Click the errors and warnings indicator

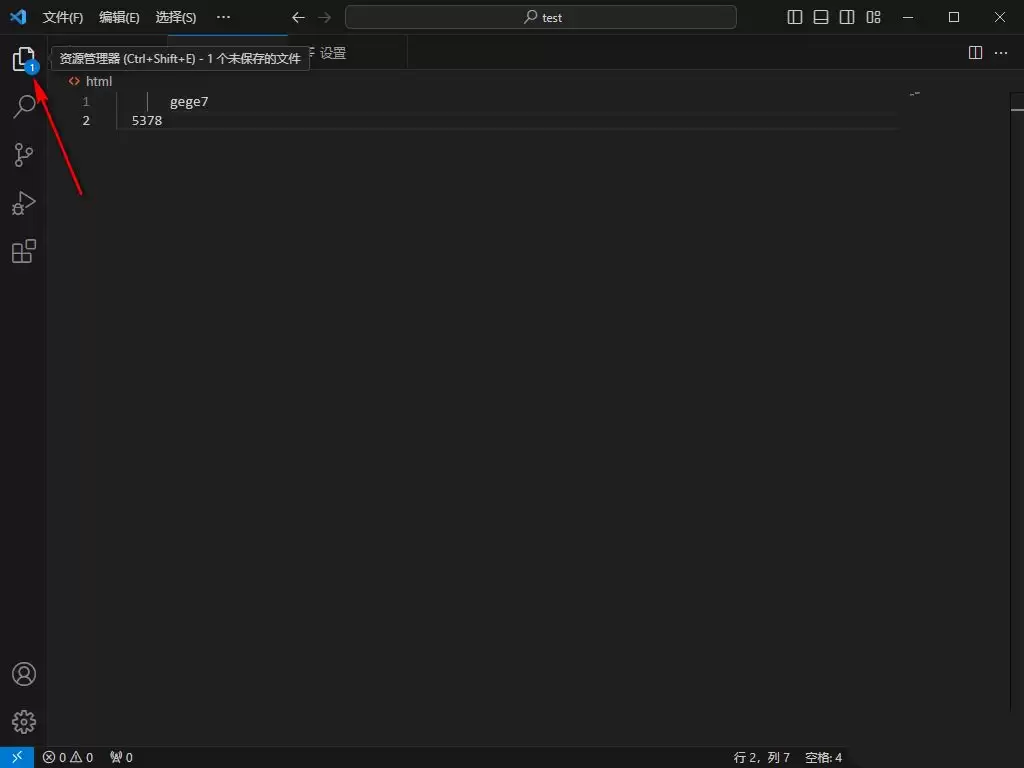coord(68,757)
